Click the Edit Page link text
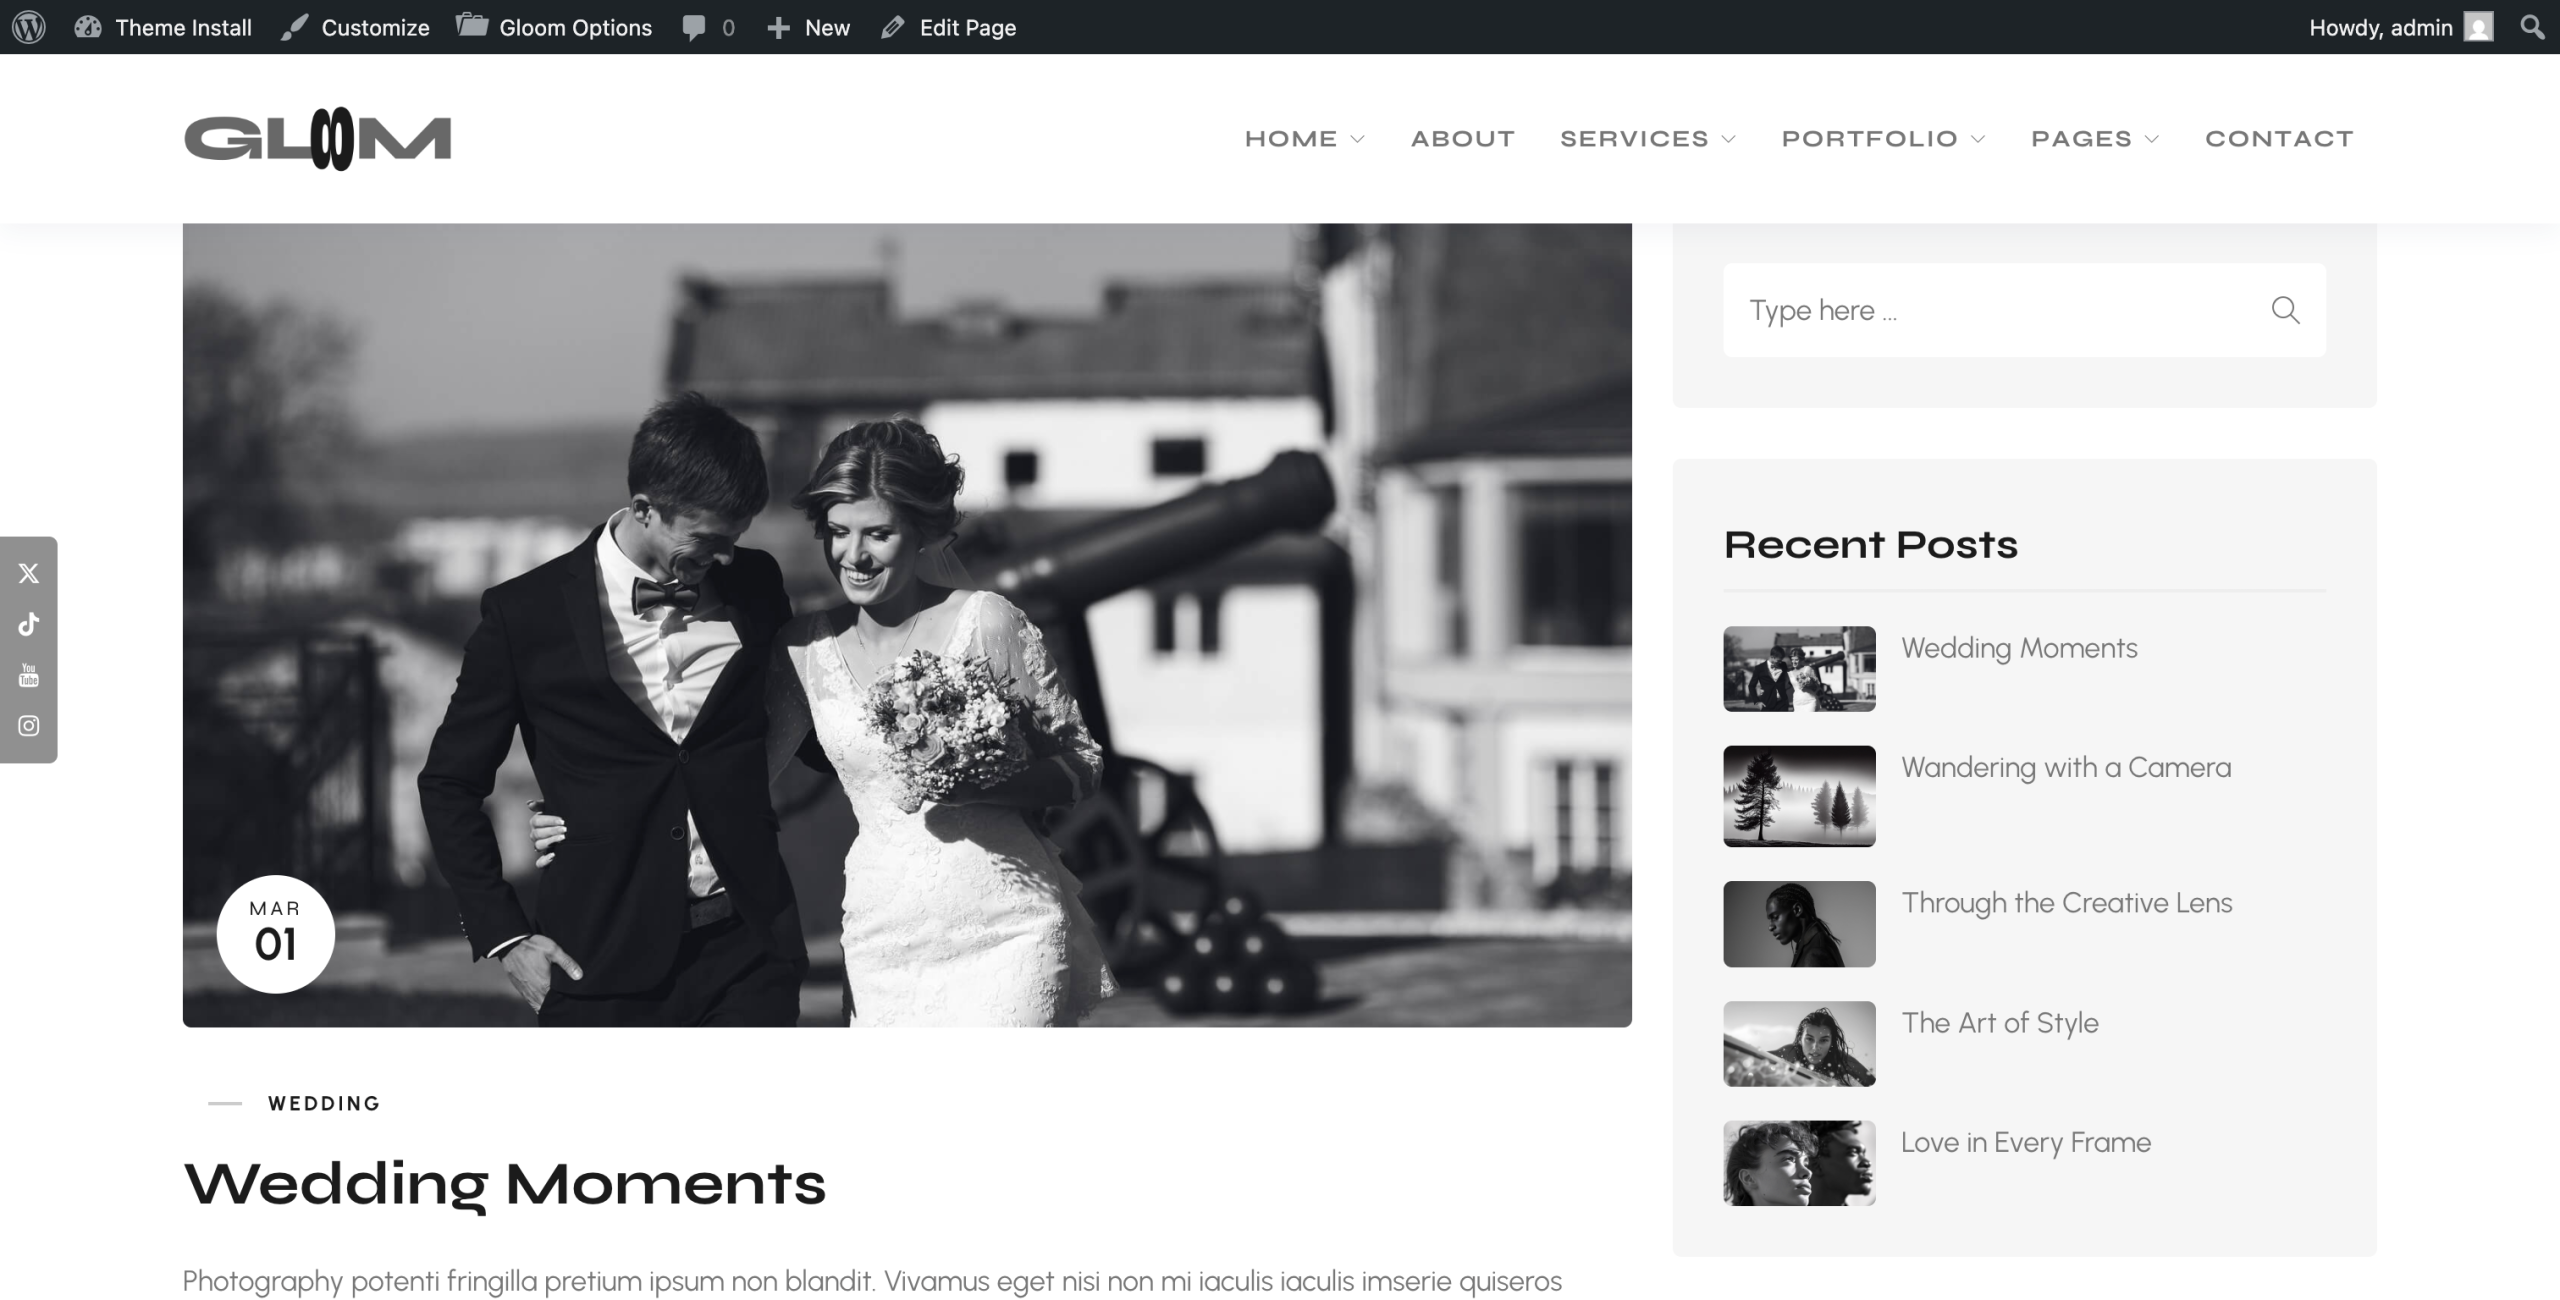Image resolution: width=2560 pixels, height=1300 pixels. pos(968,28)
